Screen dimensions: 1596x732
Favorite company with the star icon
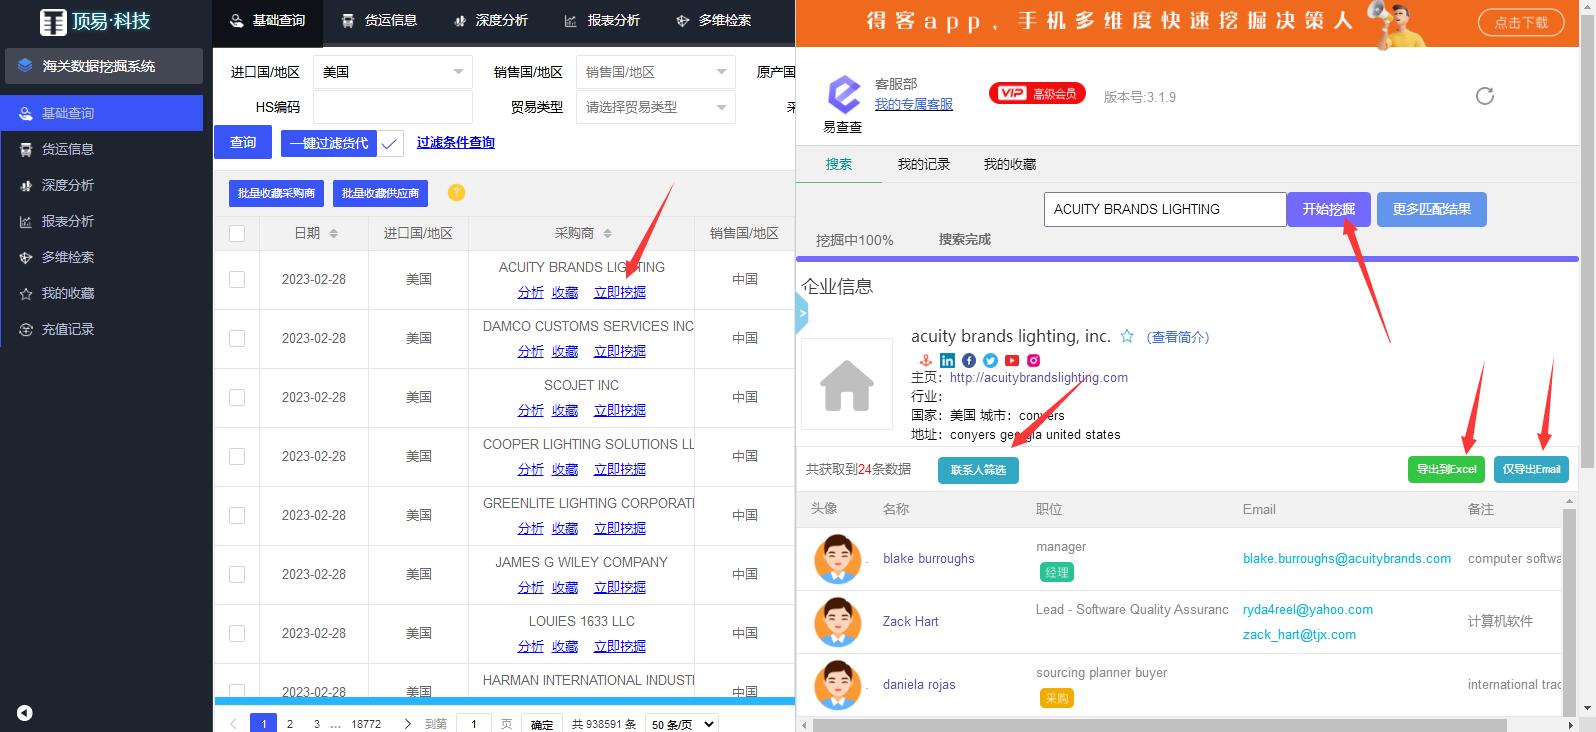point(1127,336)
